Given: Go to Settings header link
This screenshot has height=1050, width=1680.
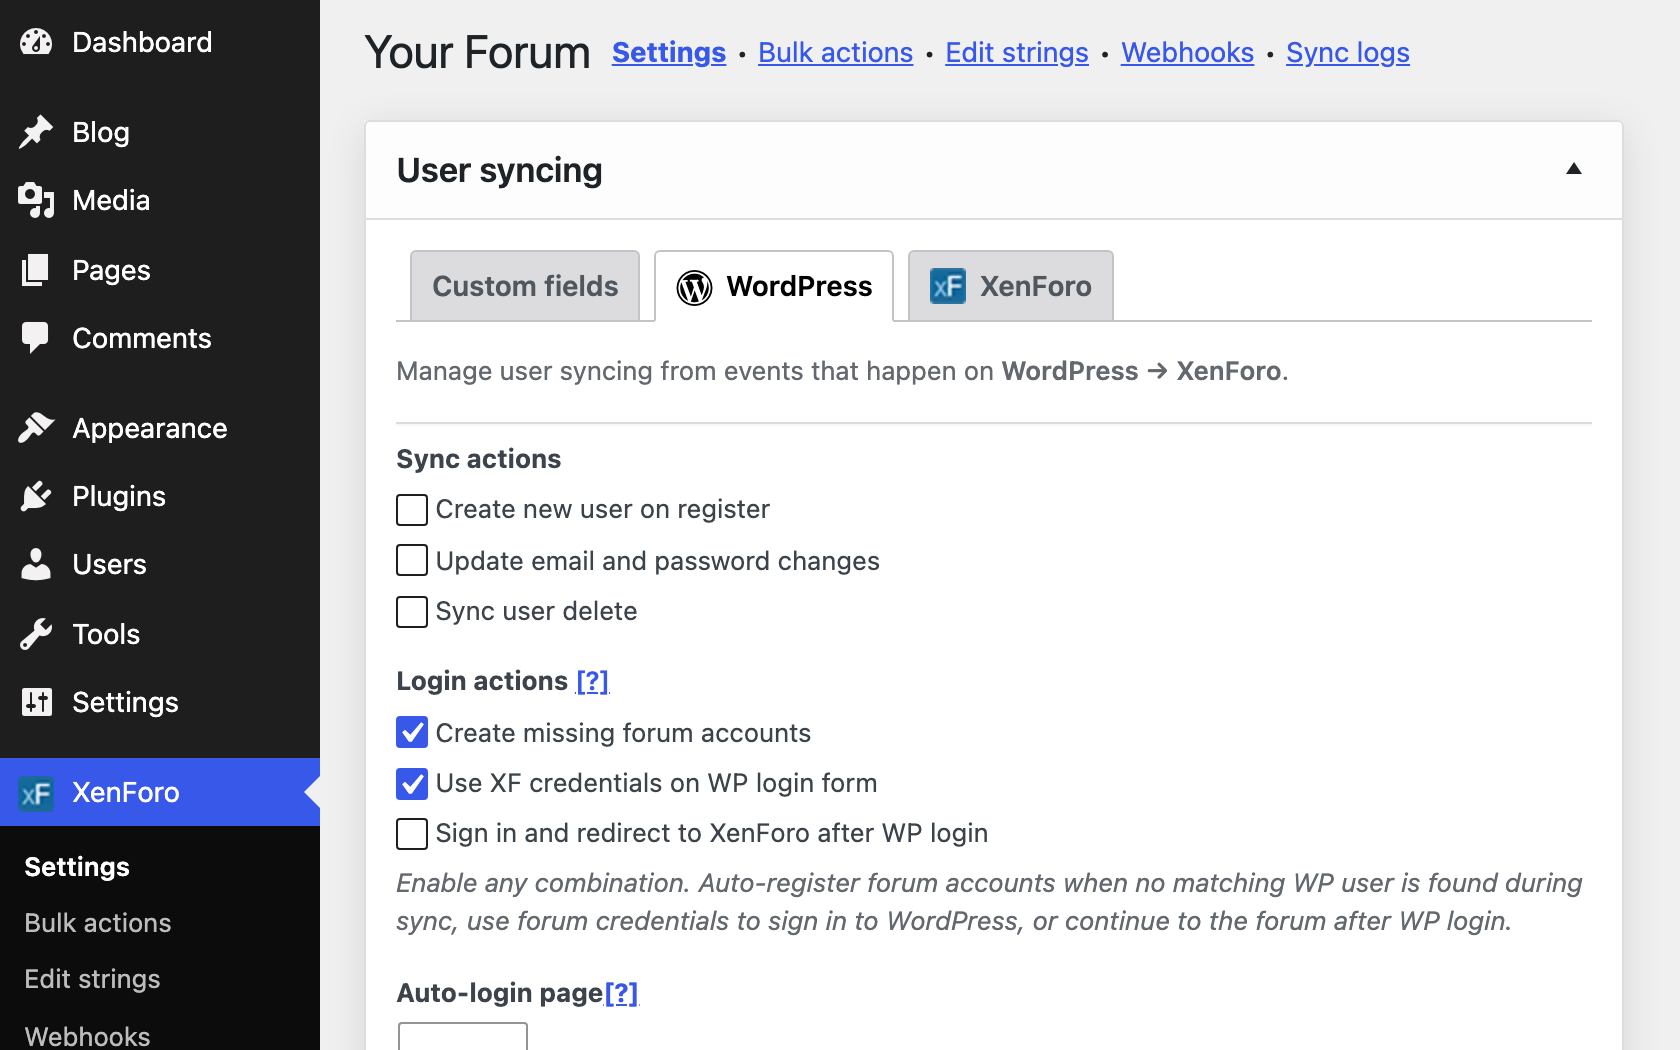Looking at the screenshot, I should (x=669, y=52).
